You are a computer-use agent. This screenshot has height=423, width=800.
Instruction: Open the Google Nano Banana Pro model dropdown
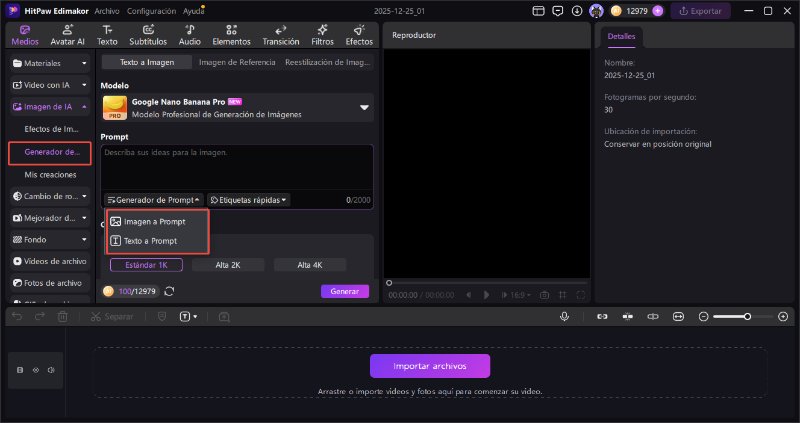click(x=237, y=108)
